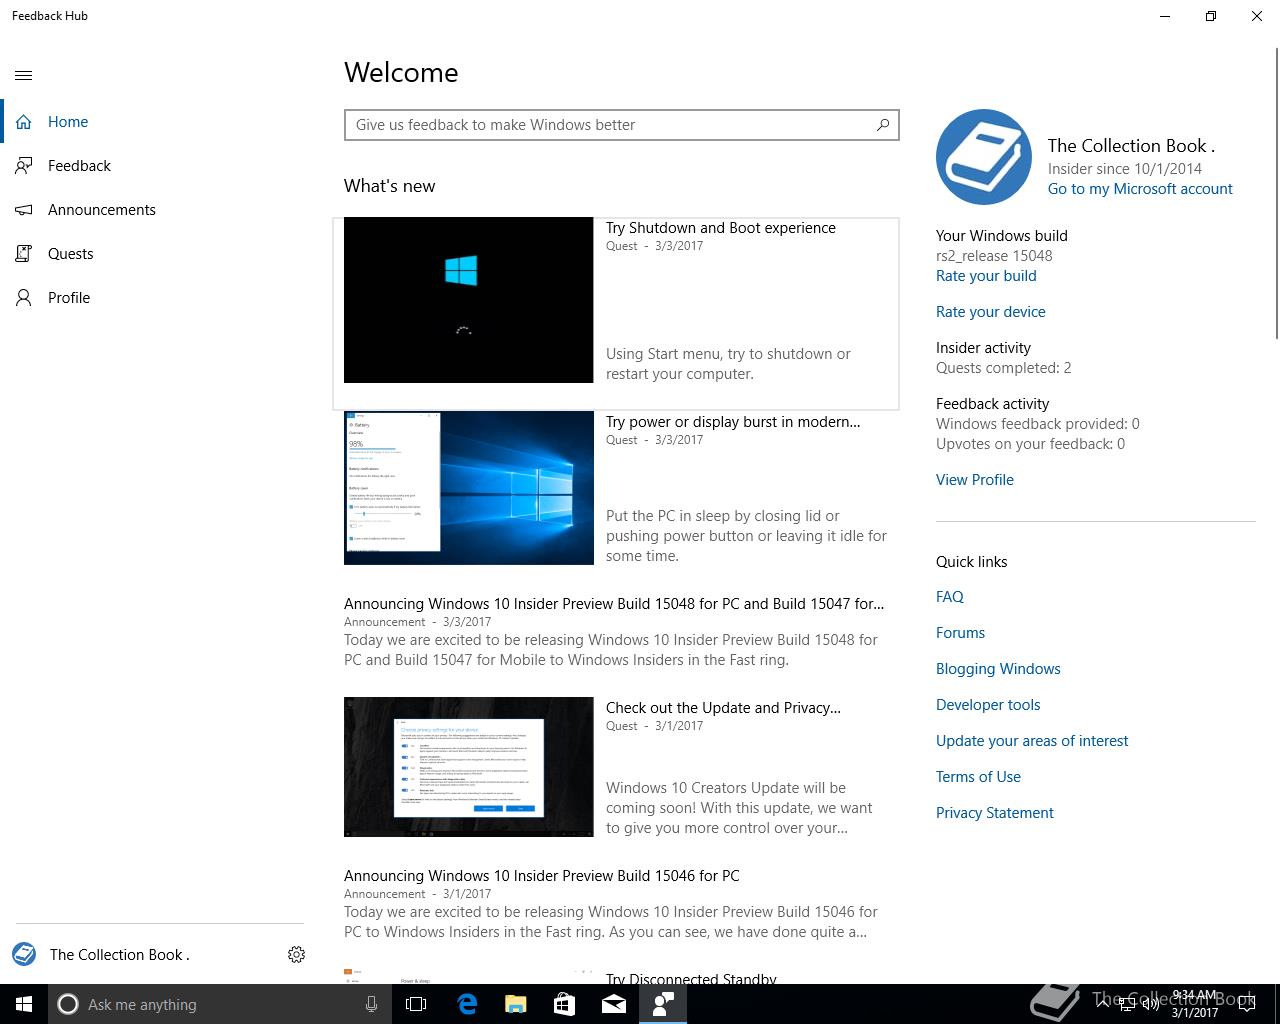Click the account avatar icon in the sidebar footer

pos(24,955)
